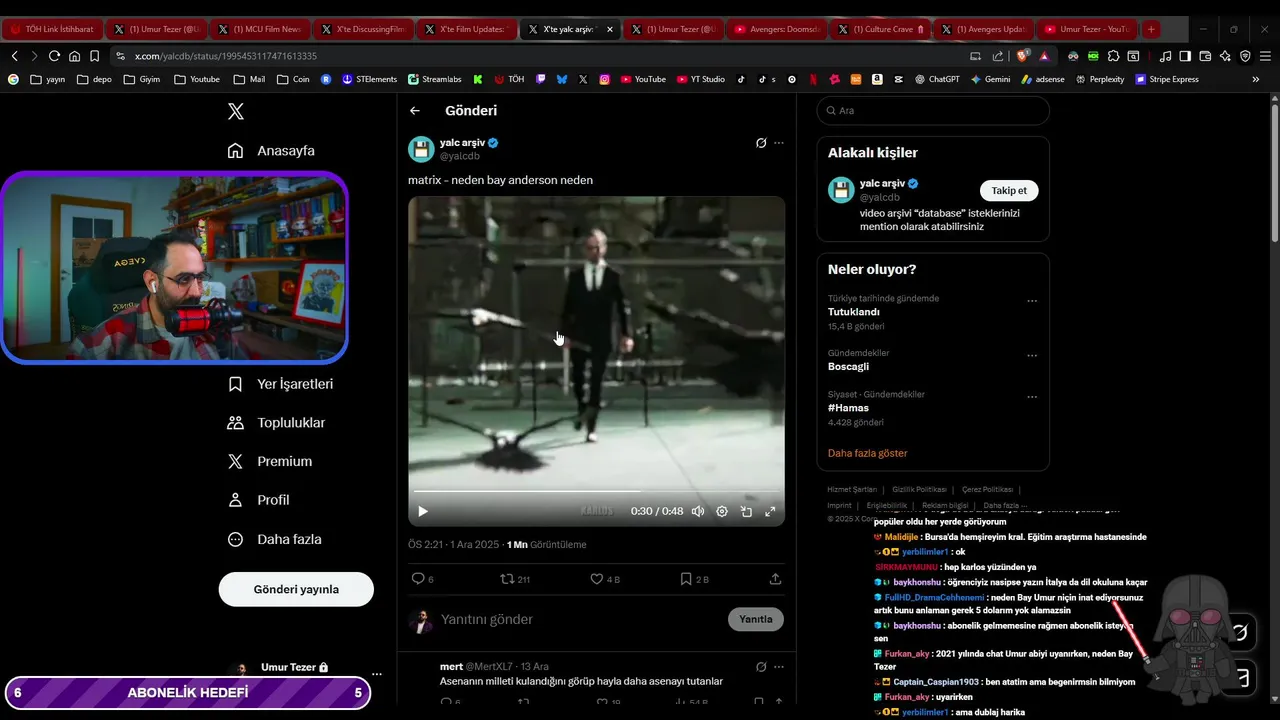Click the browser address bar
Image resolution: width=1280 pixels, height=720 pixels.
point(540,56)
